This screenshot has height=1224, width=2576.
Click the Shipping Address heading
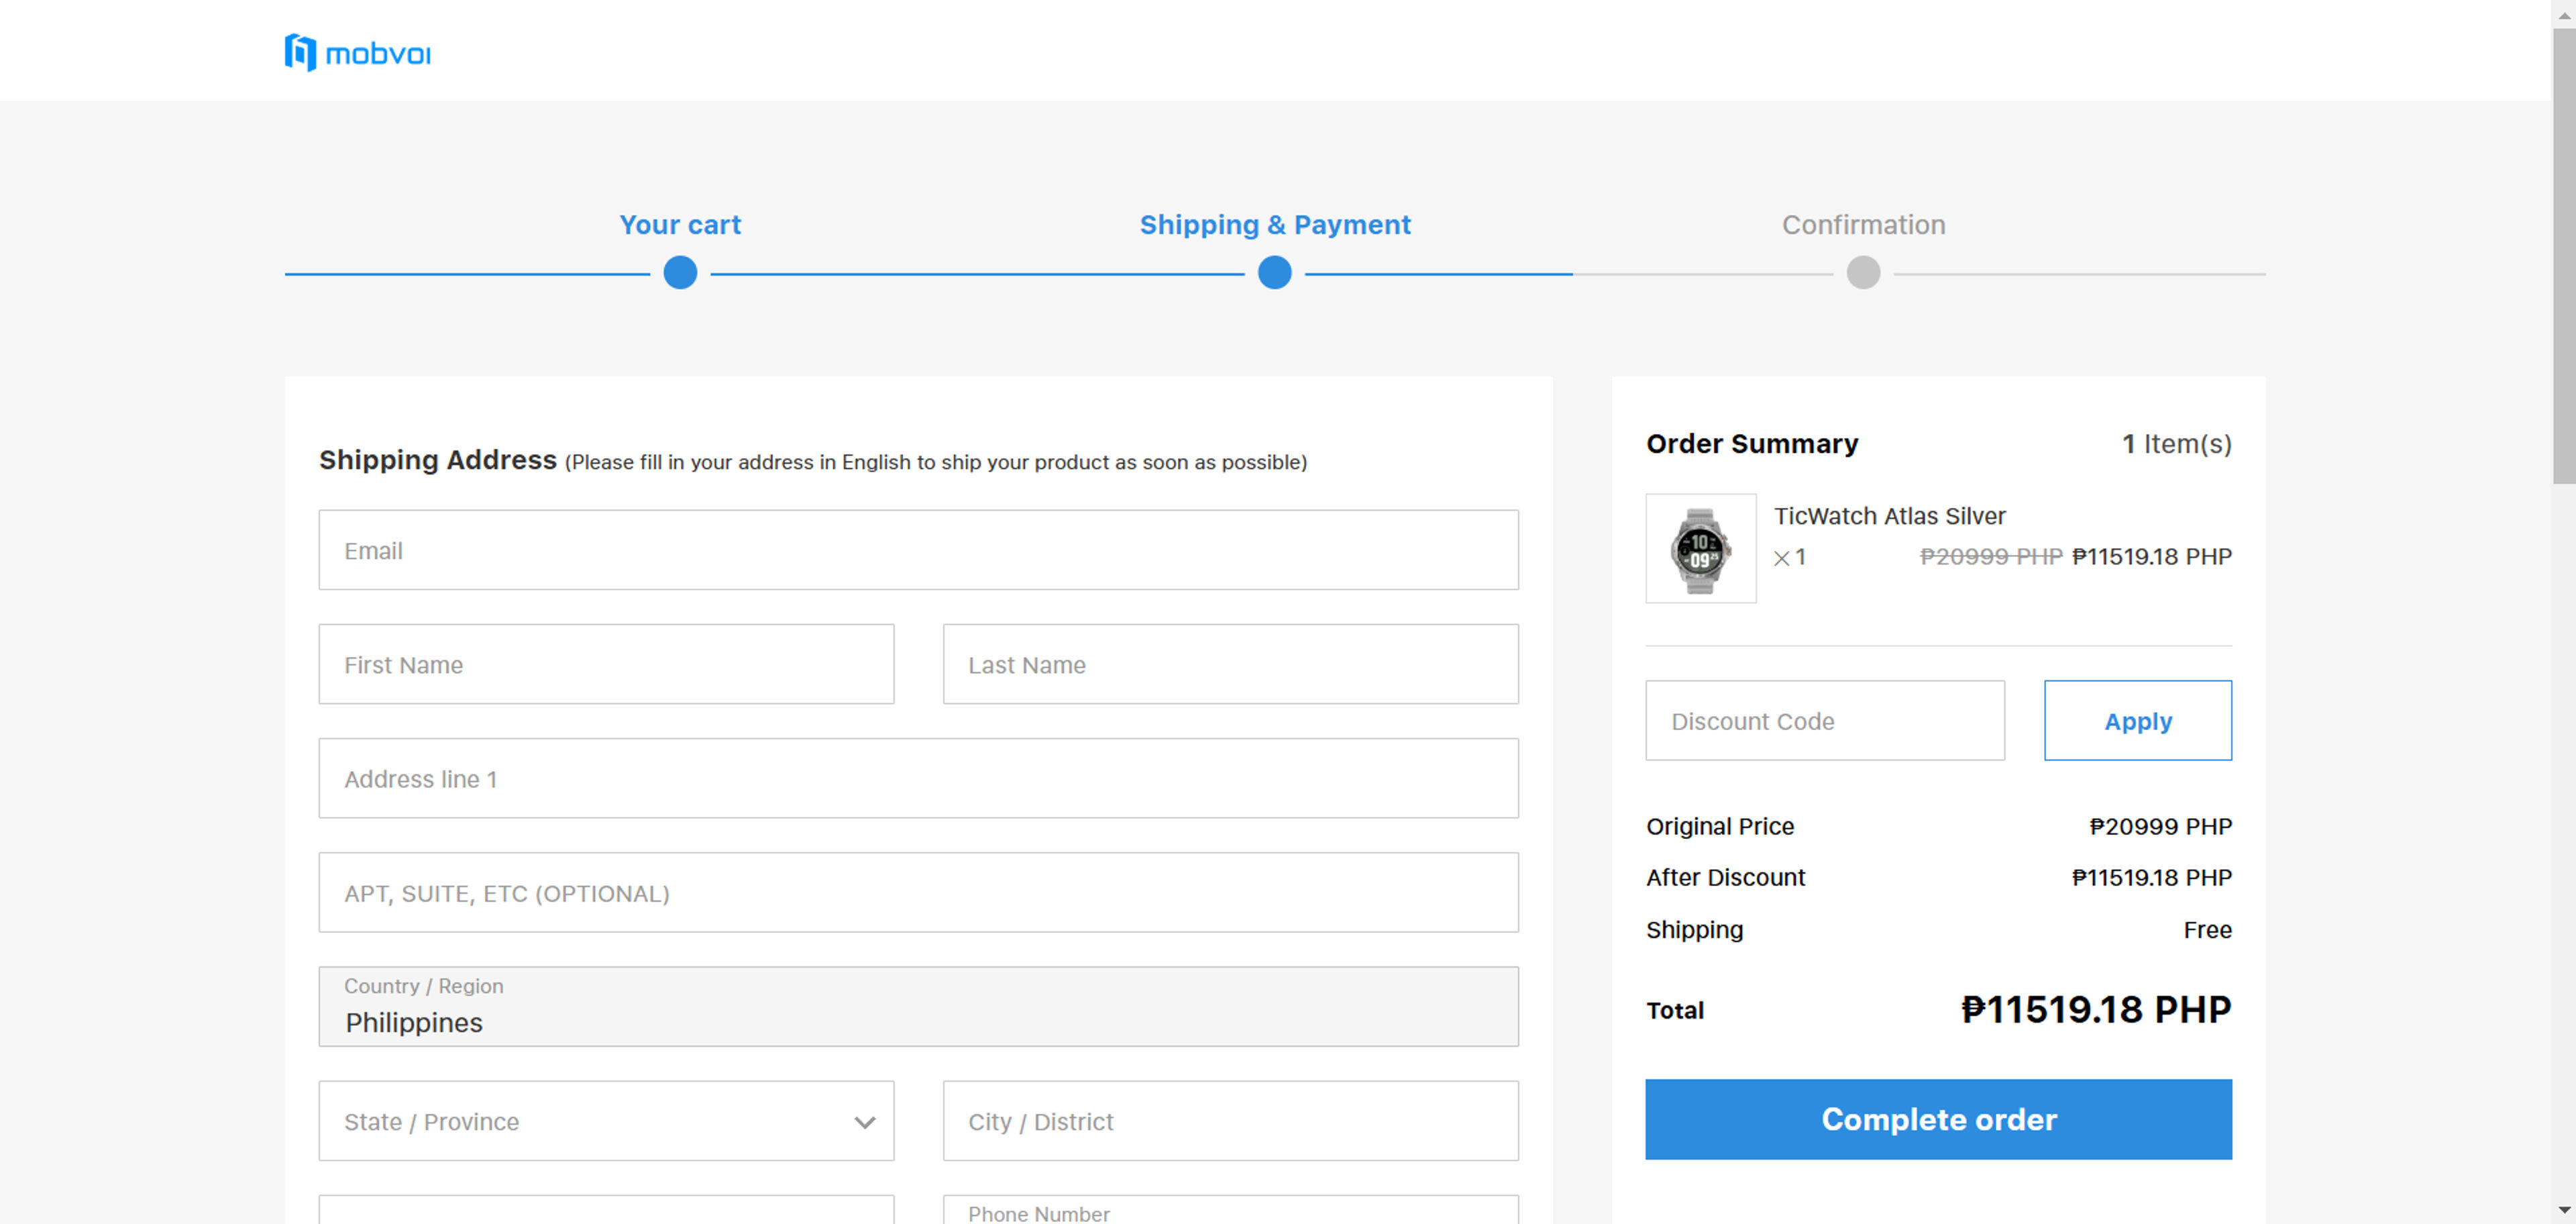[437, 460]
